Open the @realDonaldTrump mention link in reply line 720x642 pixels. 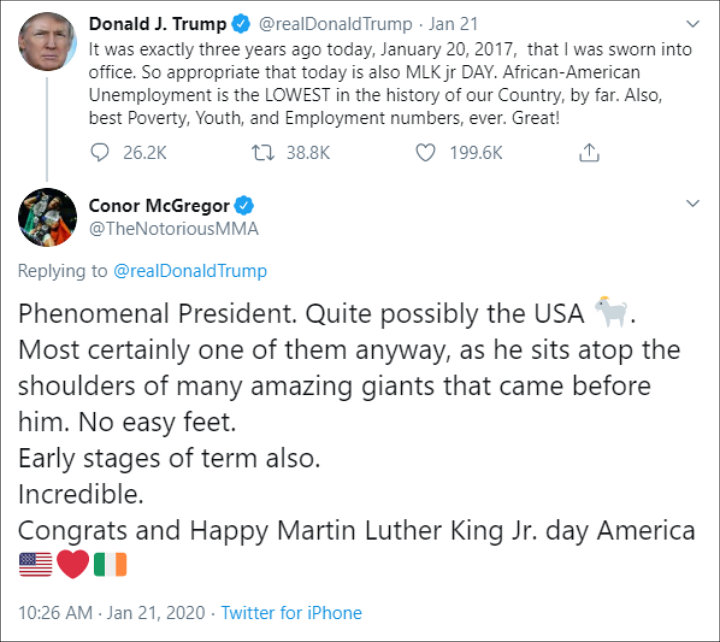(190, 271)
